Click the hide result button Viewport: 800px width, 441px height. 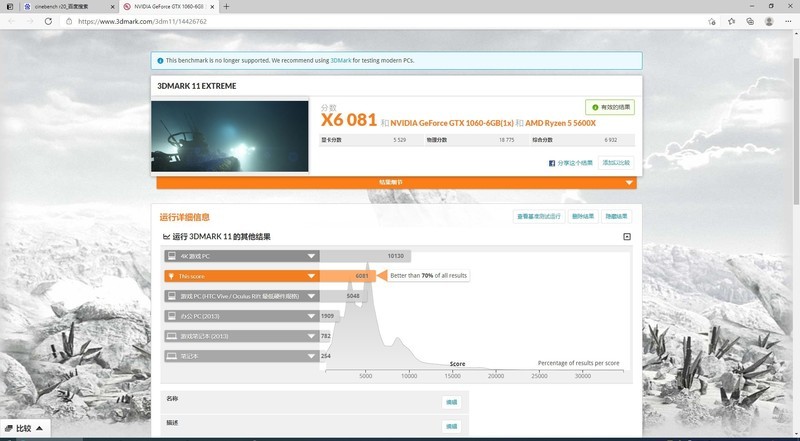pos(616,216)
